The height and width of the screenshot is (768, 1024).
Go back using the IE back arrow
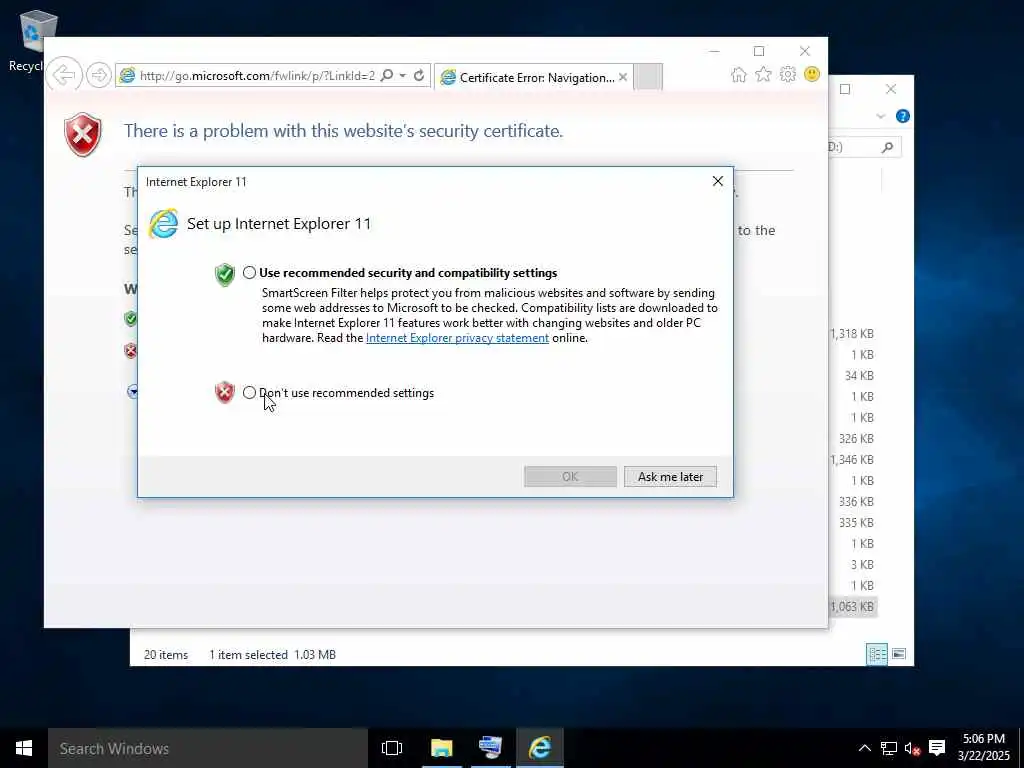click(x=64, y=75)
